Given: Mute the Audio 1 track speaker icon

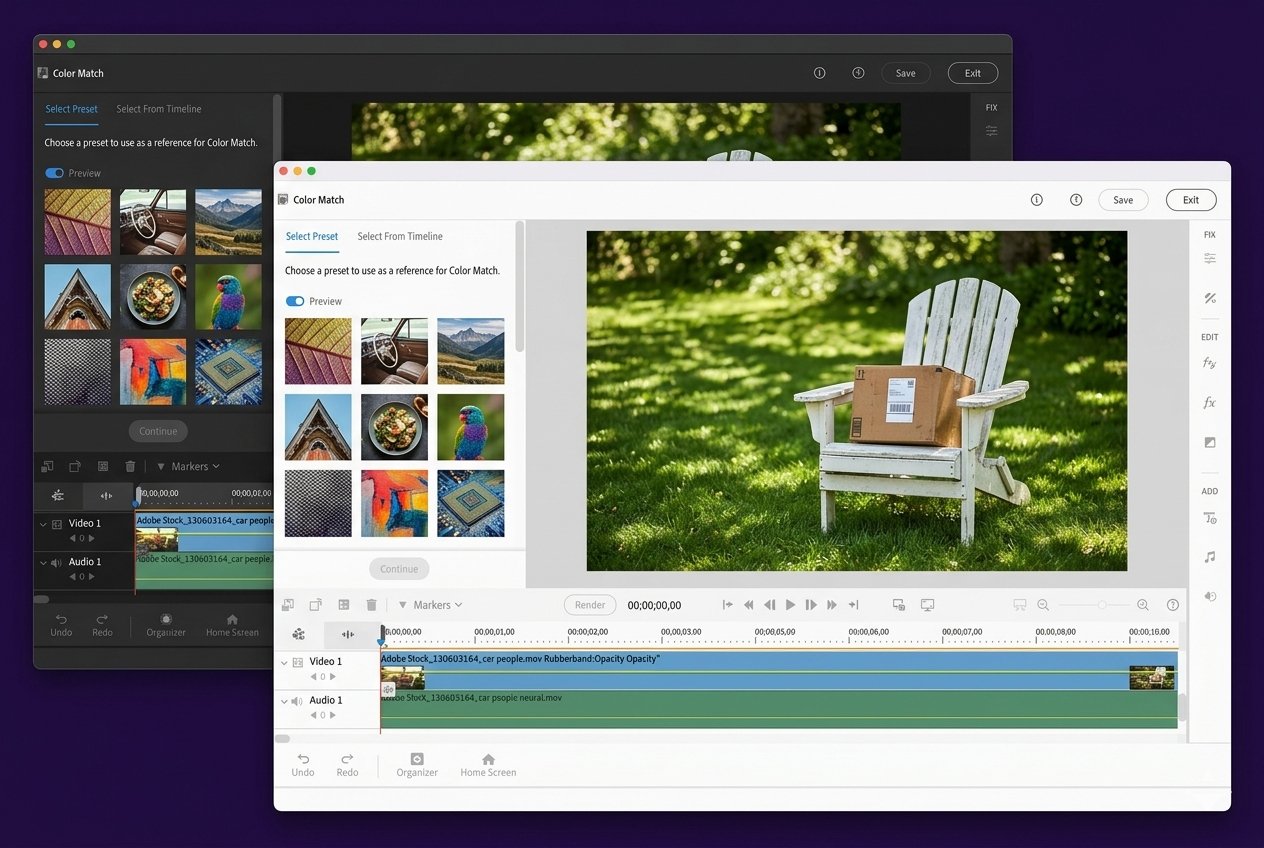Looking at the screenshot, I should tap(297, 700).
